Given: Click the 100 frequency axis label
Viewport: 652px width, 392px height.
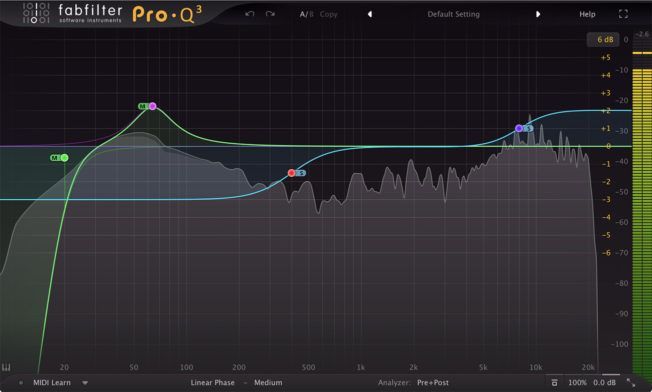Looking at the screenshot, I should [x=186, y=367].
